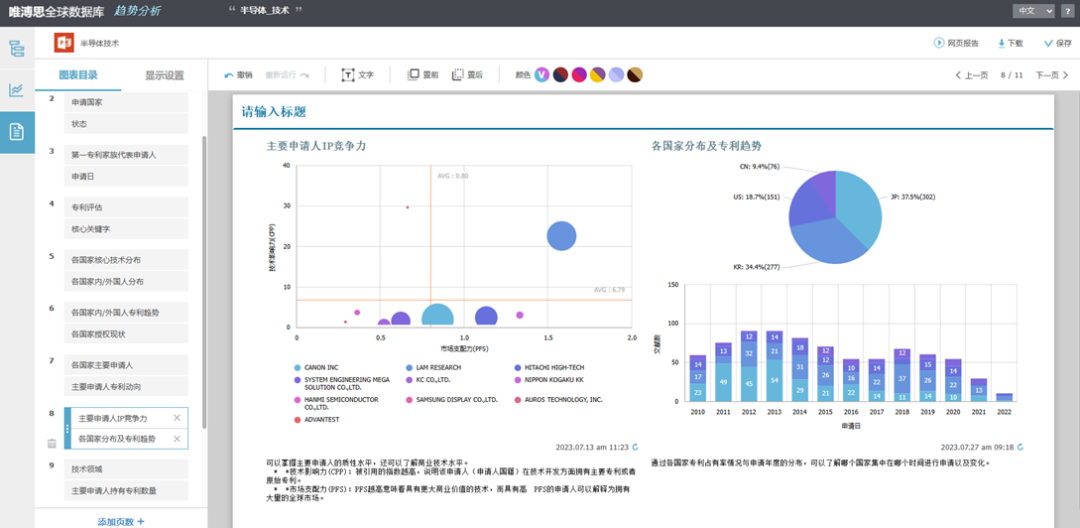Send to back using 置后

467,75
